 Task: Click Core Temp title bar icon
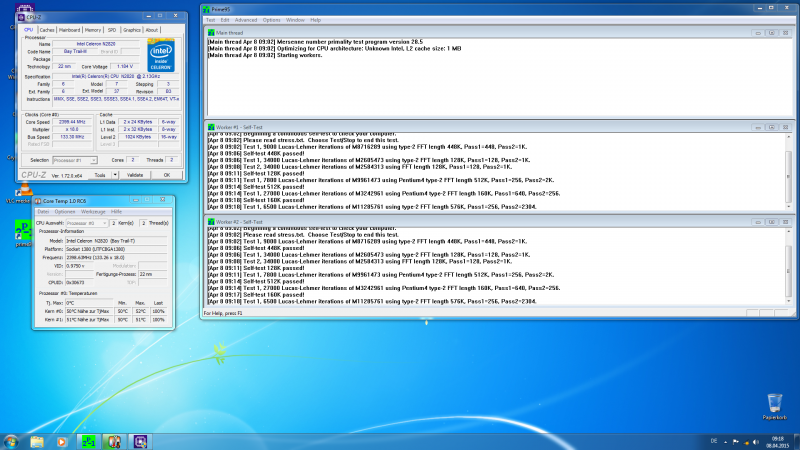coord(38,201)
